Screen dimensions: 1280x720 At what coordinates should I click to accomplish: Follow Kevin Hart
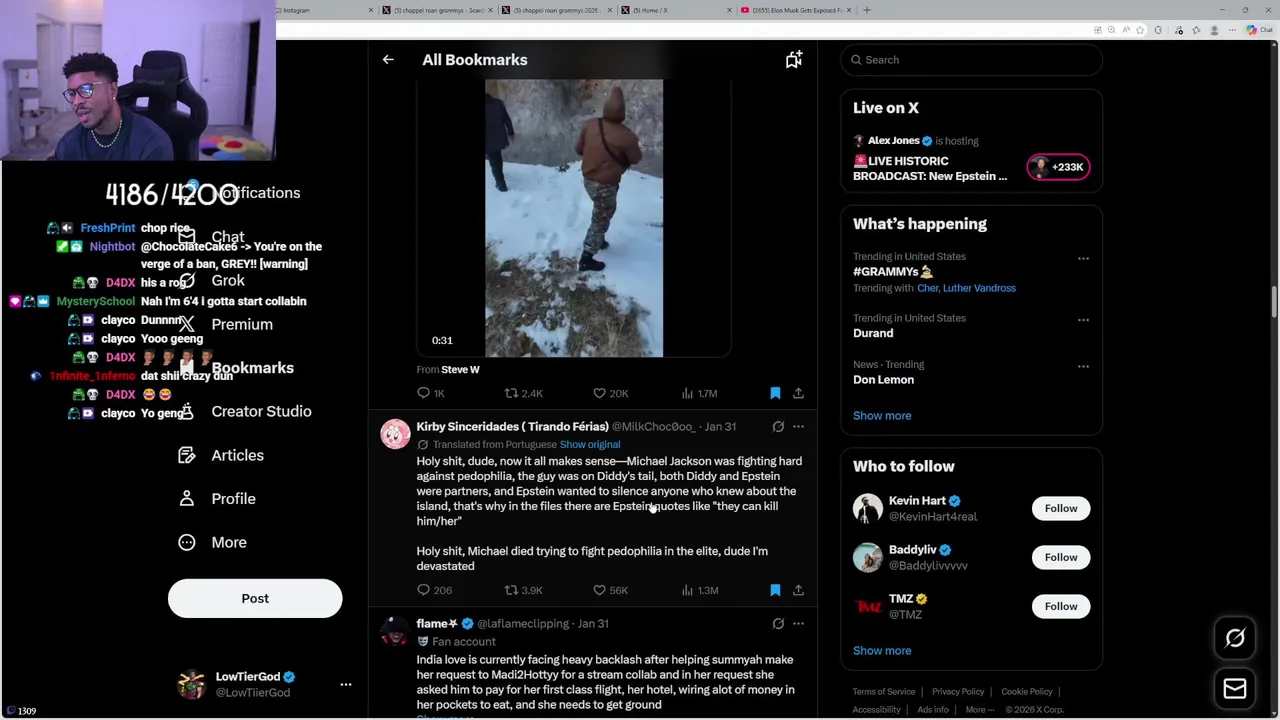pos(1061,509)
